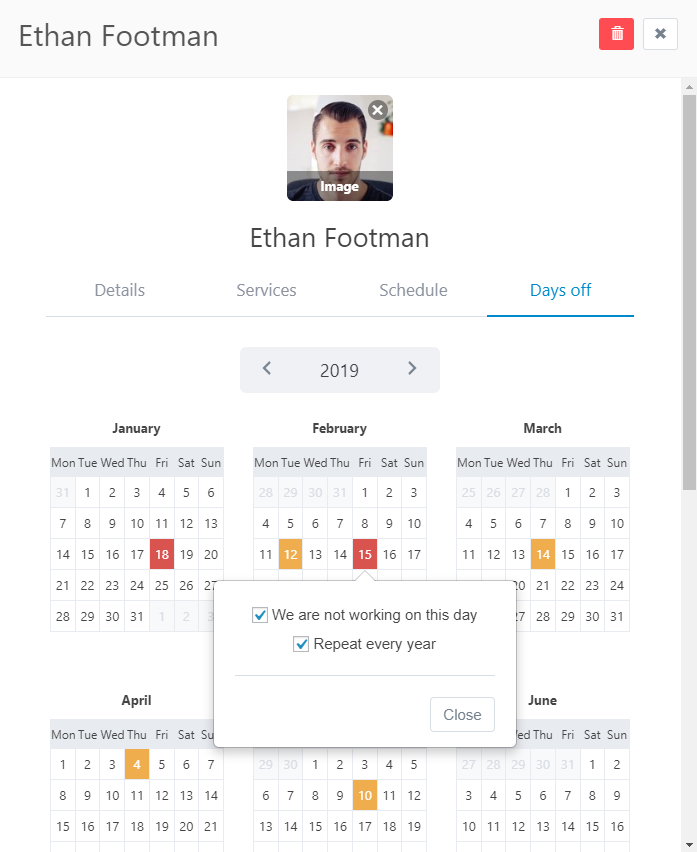
Task: Click the vertical scrollbar thumb
Action: coord(689,290)
